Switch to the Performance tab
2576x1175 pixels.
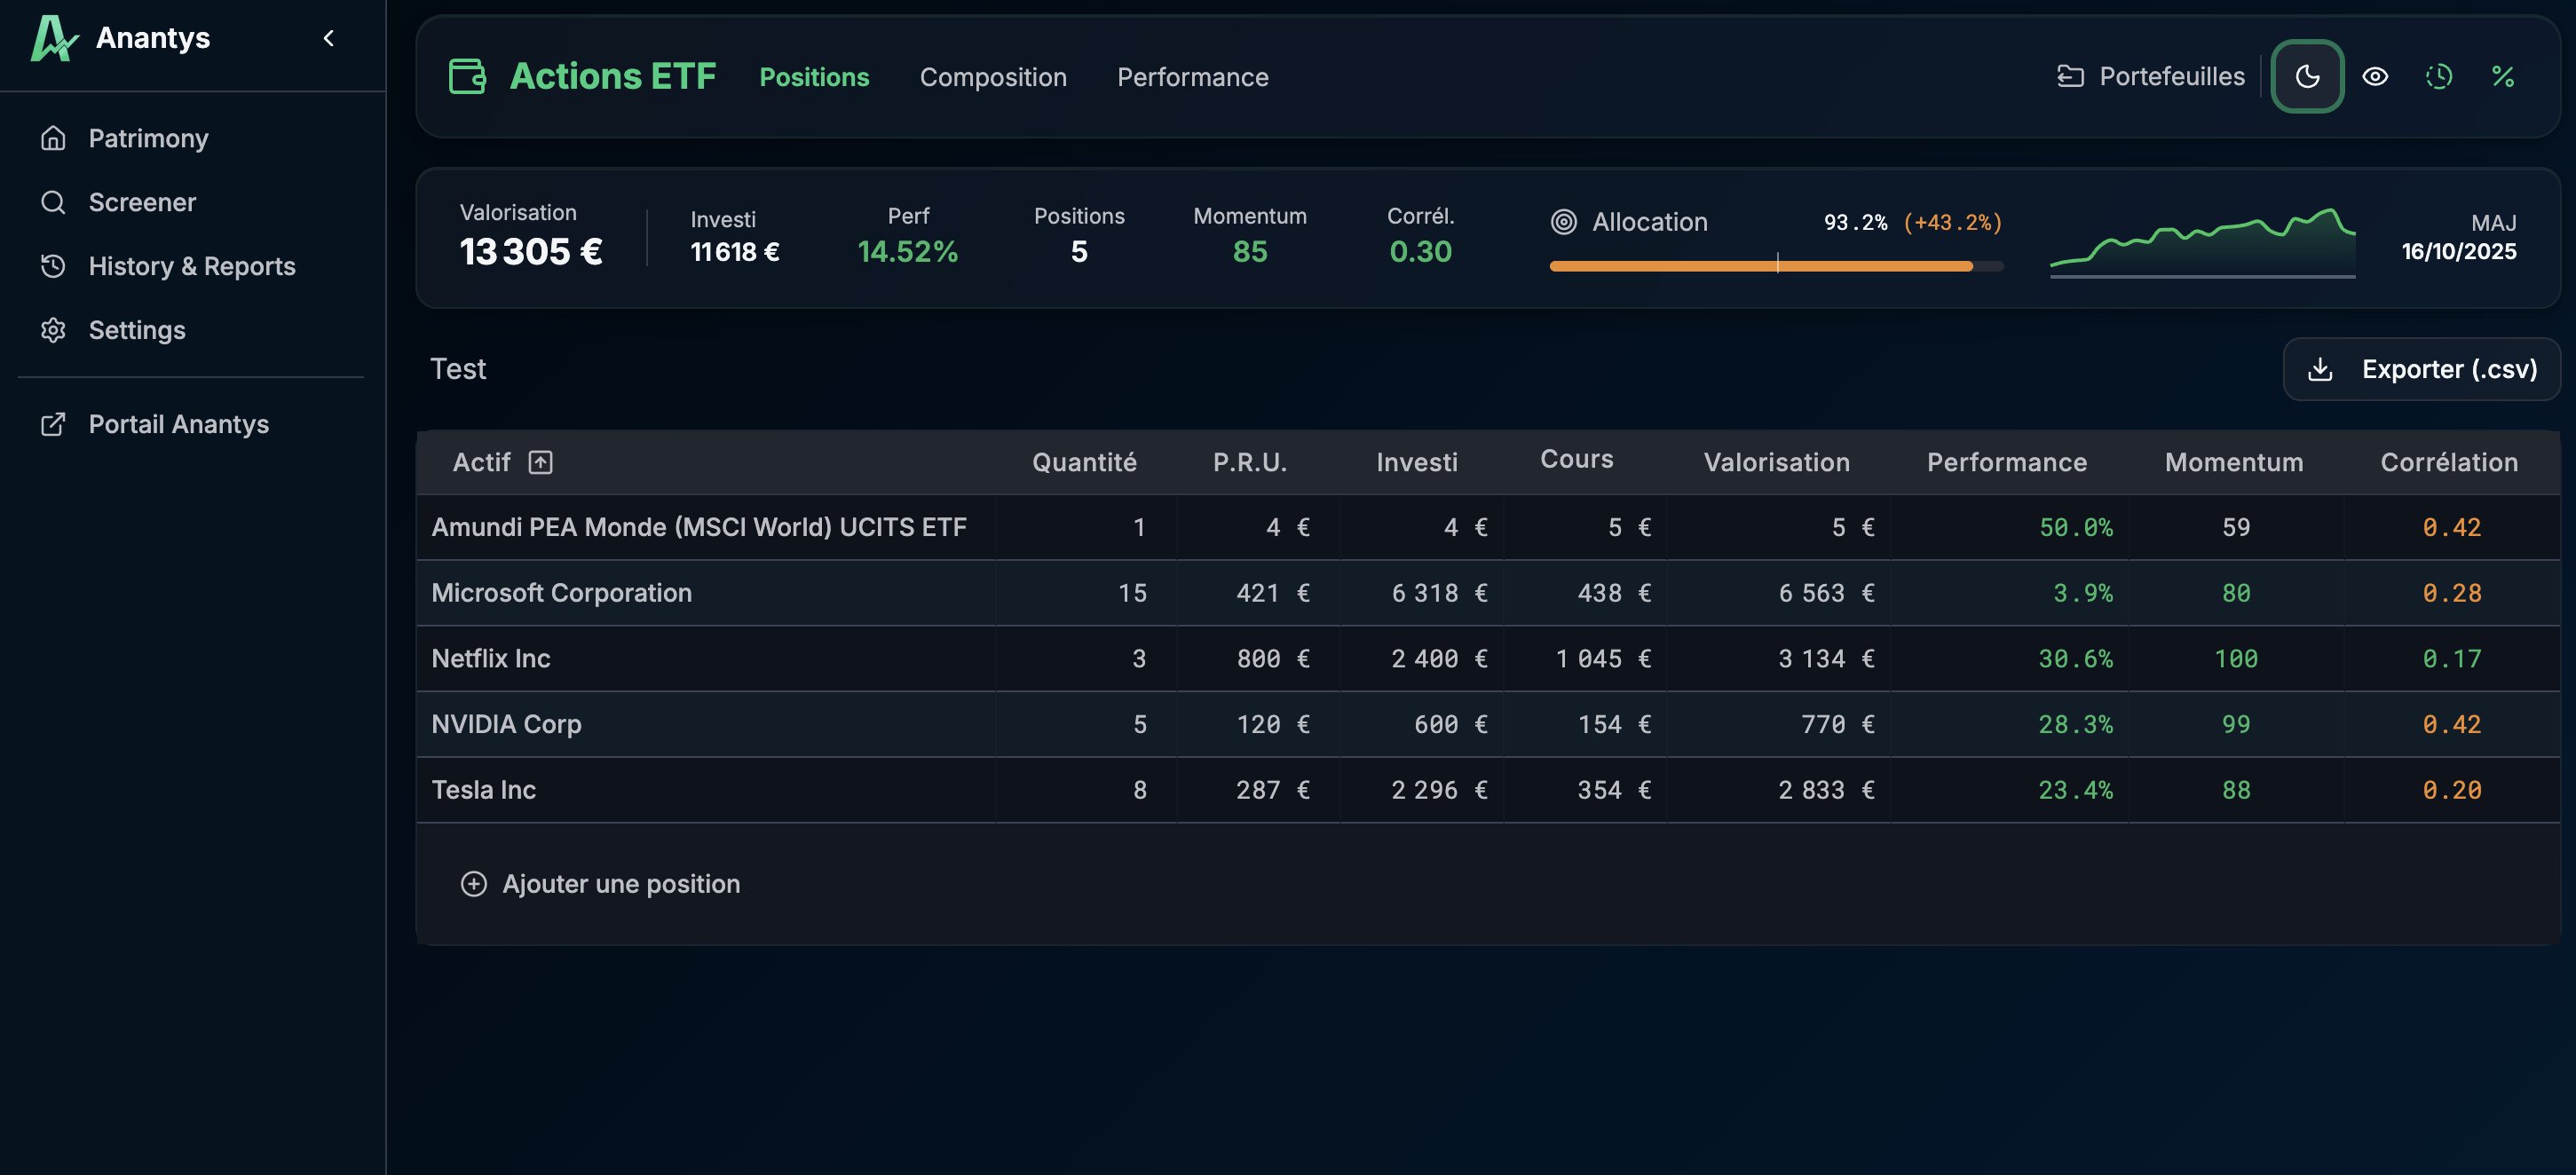(x=1192, y=77)
